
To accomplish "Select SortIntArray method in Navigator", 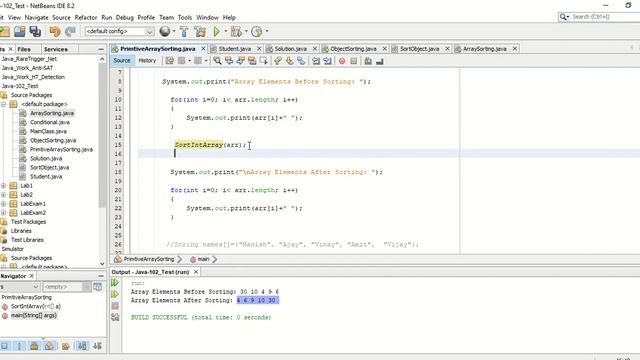I will point(36,306).
